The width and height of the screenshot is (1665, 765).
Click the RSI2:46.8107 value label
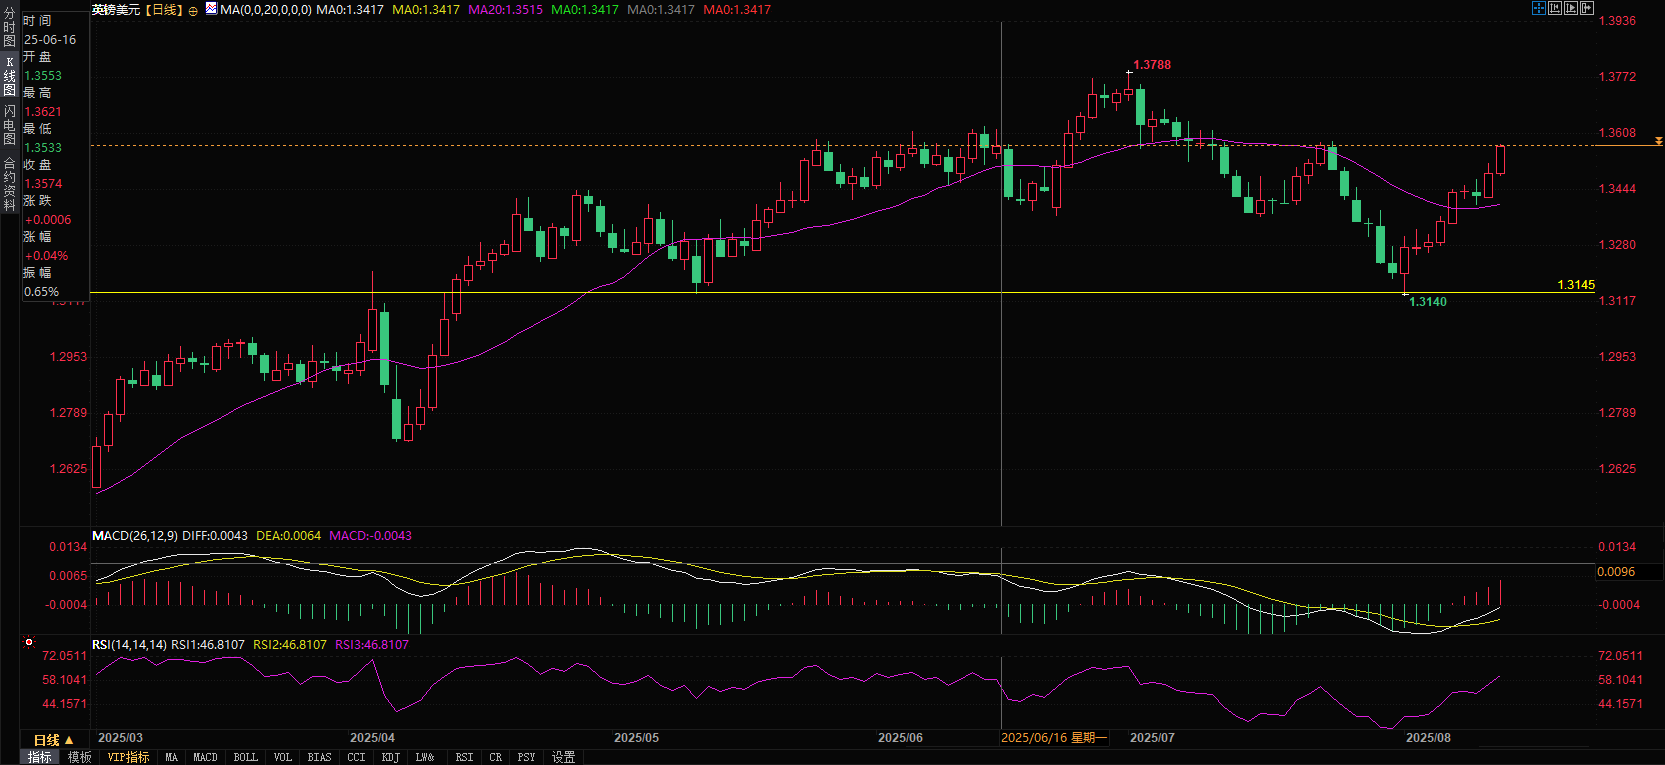[290, 645]
